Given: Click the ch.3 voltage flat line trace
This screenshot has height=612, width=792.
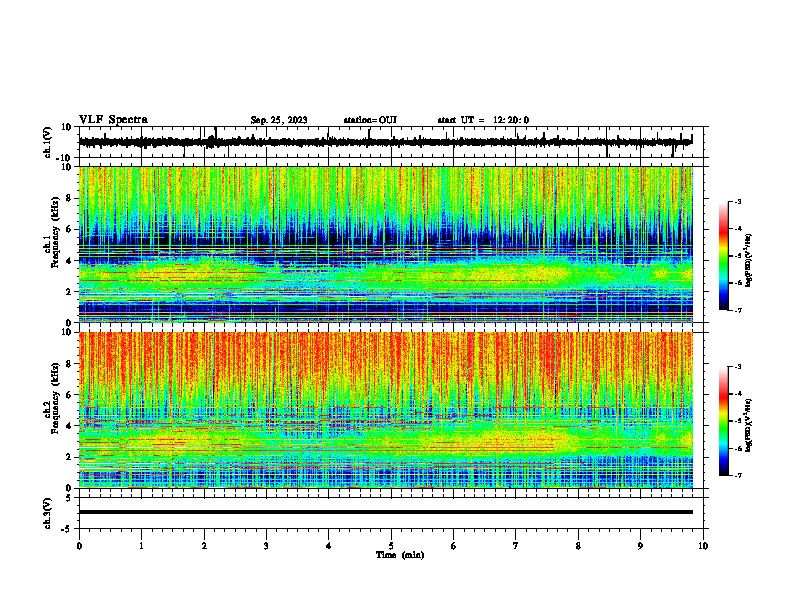Looking at the screenshot, I should pos(385,512).
